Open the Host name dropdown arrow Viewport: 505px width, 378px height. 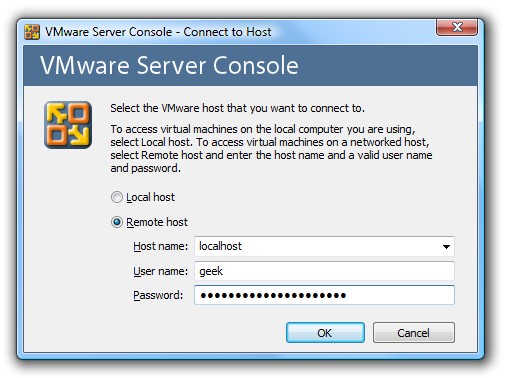coord(446,247)
